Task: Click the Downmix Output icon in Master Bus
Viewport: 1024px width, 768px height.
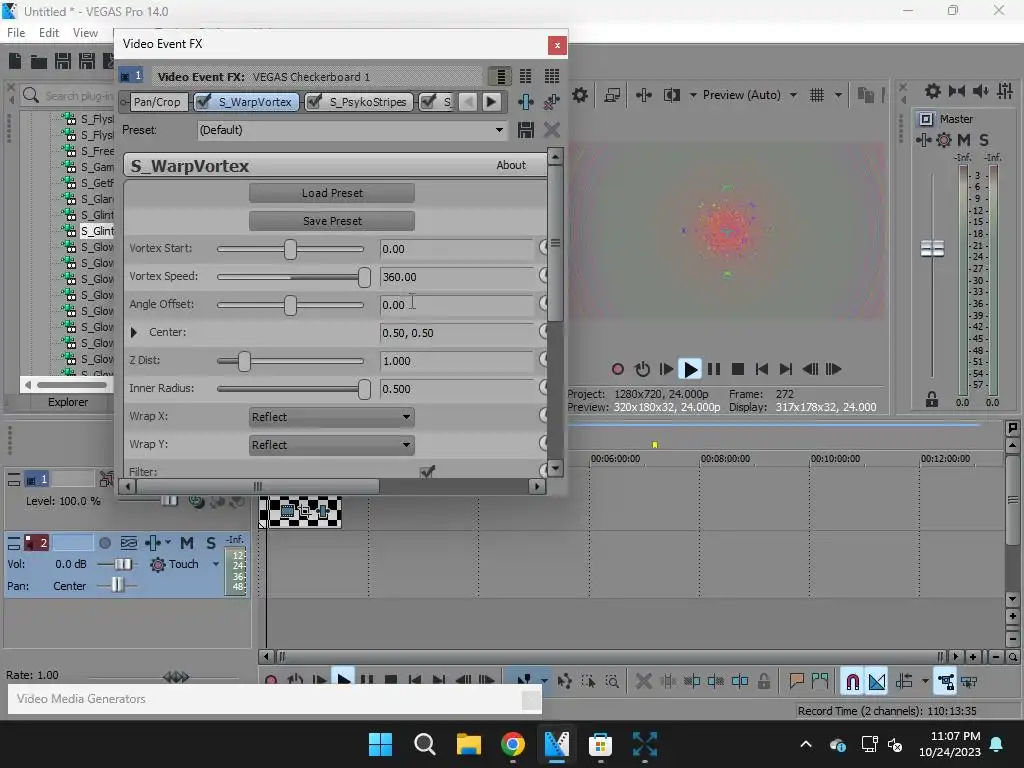Action: point(957,91)
